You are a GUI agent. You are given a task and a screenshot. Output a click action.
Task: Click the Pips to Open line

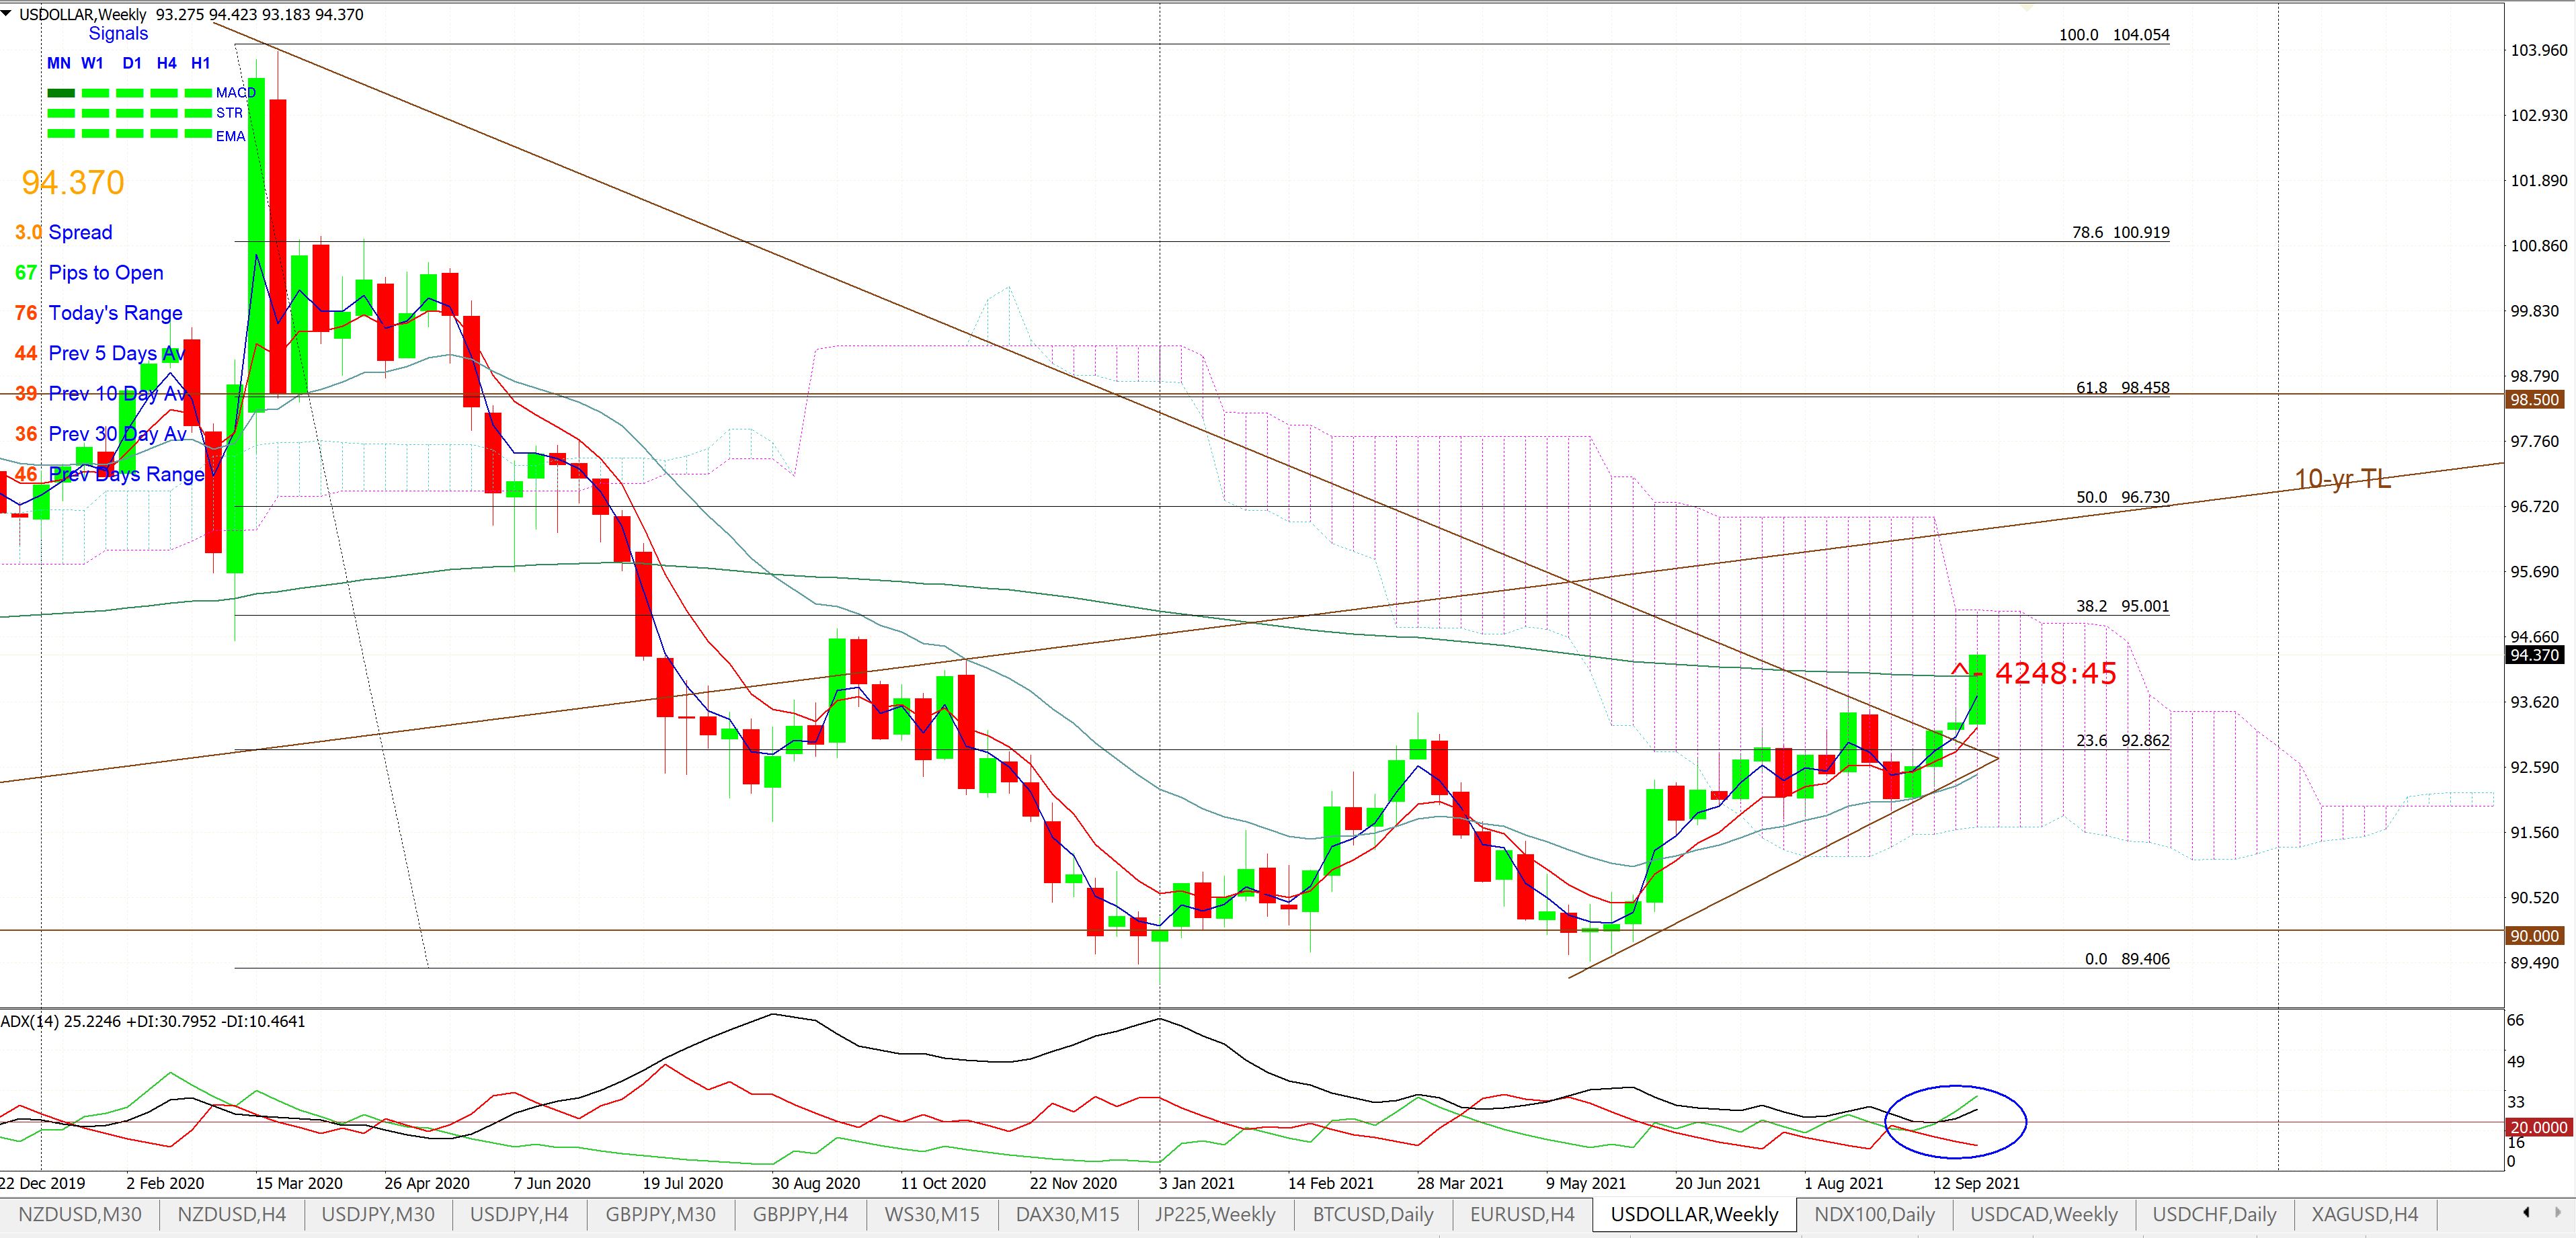point(88,272)
